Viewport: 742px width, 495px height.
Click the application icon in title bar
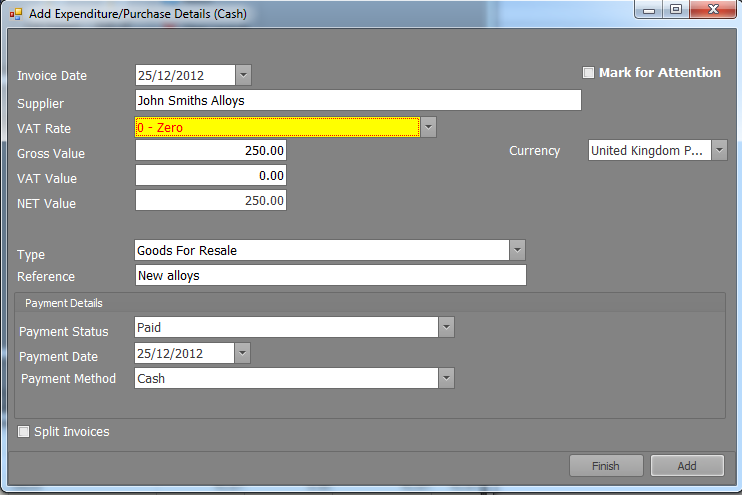tap(16, 14)
